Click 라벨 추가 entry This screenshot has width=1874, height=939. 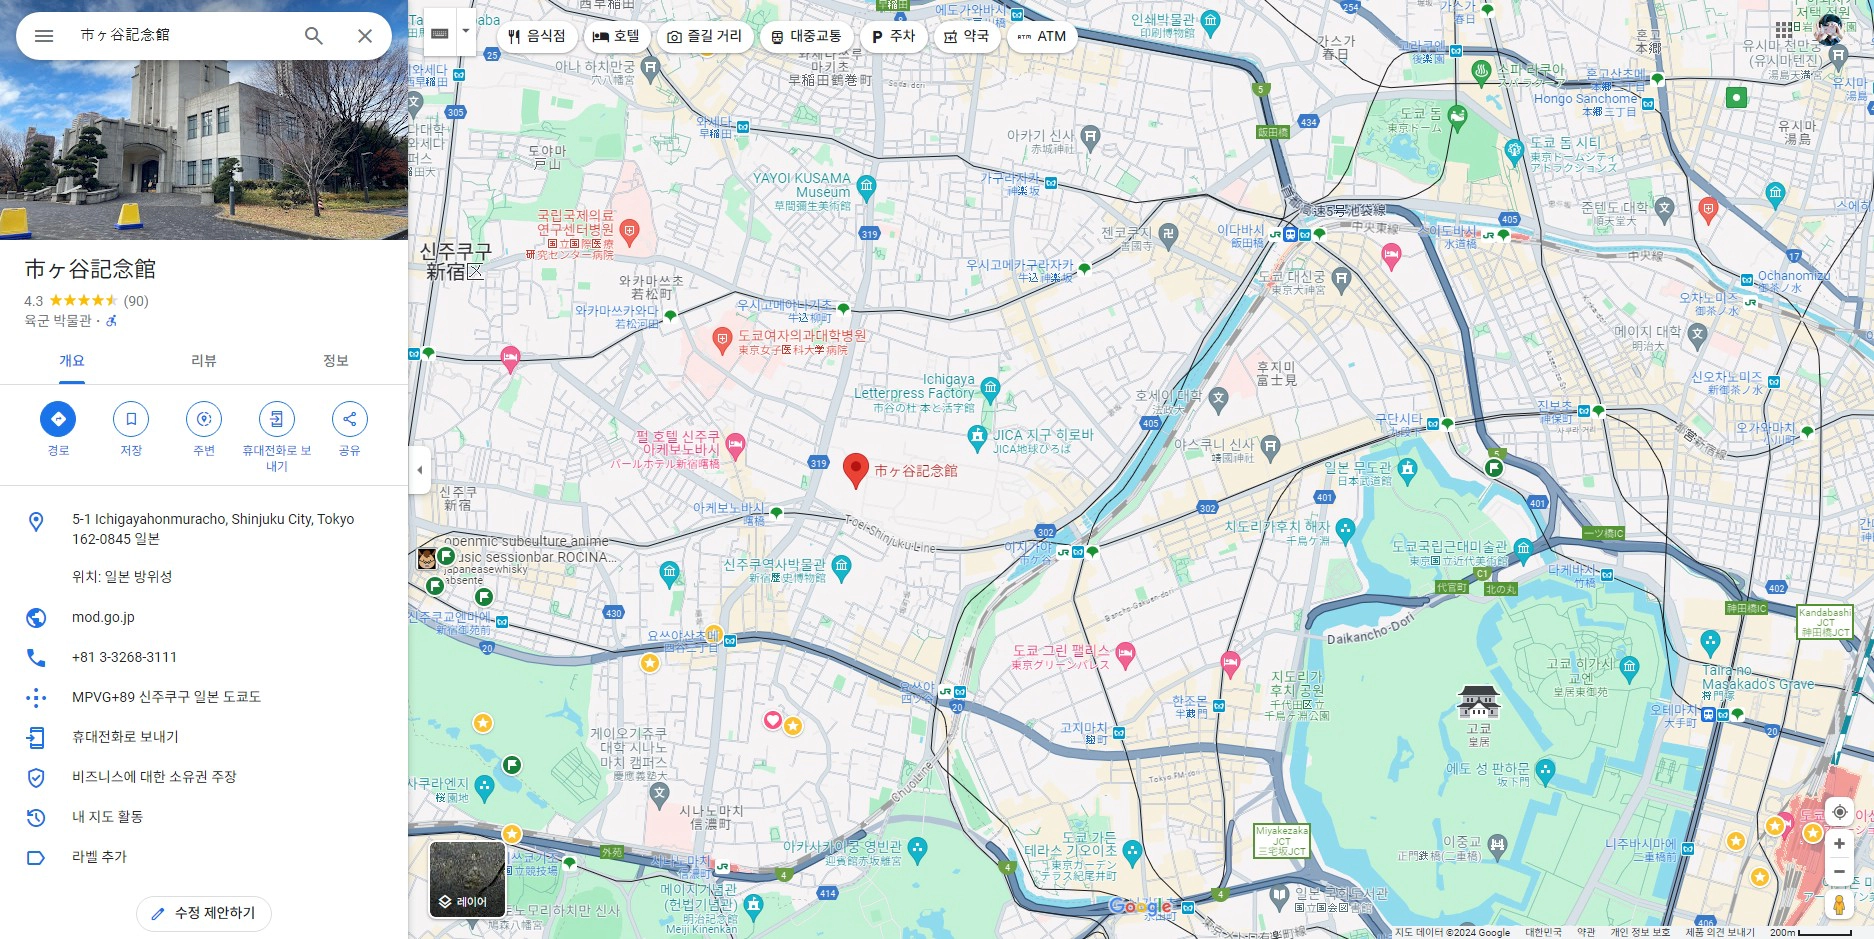coord(204,857)
